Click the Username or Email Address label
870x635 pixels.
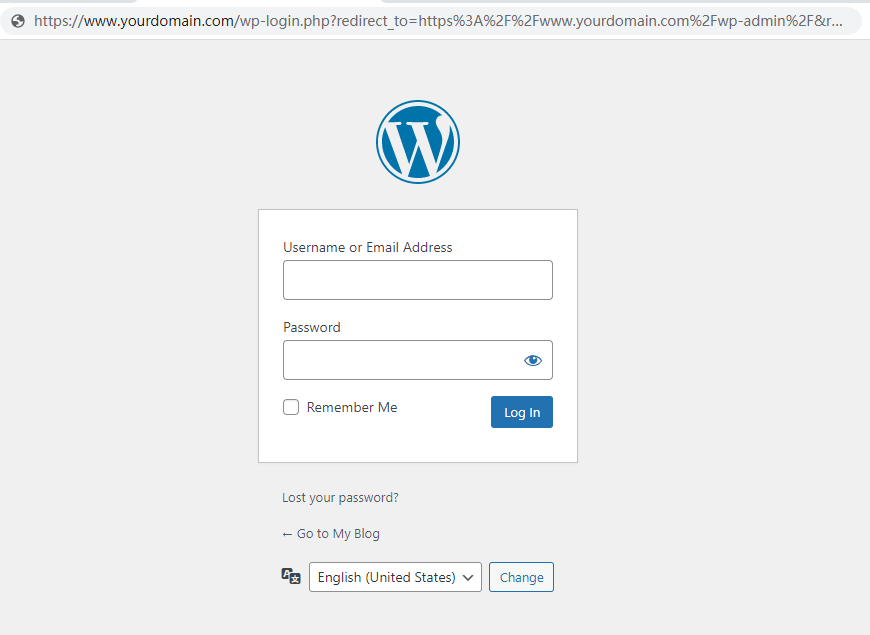coord(367,247)
